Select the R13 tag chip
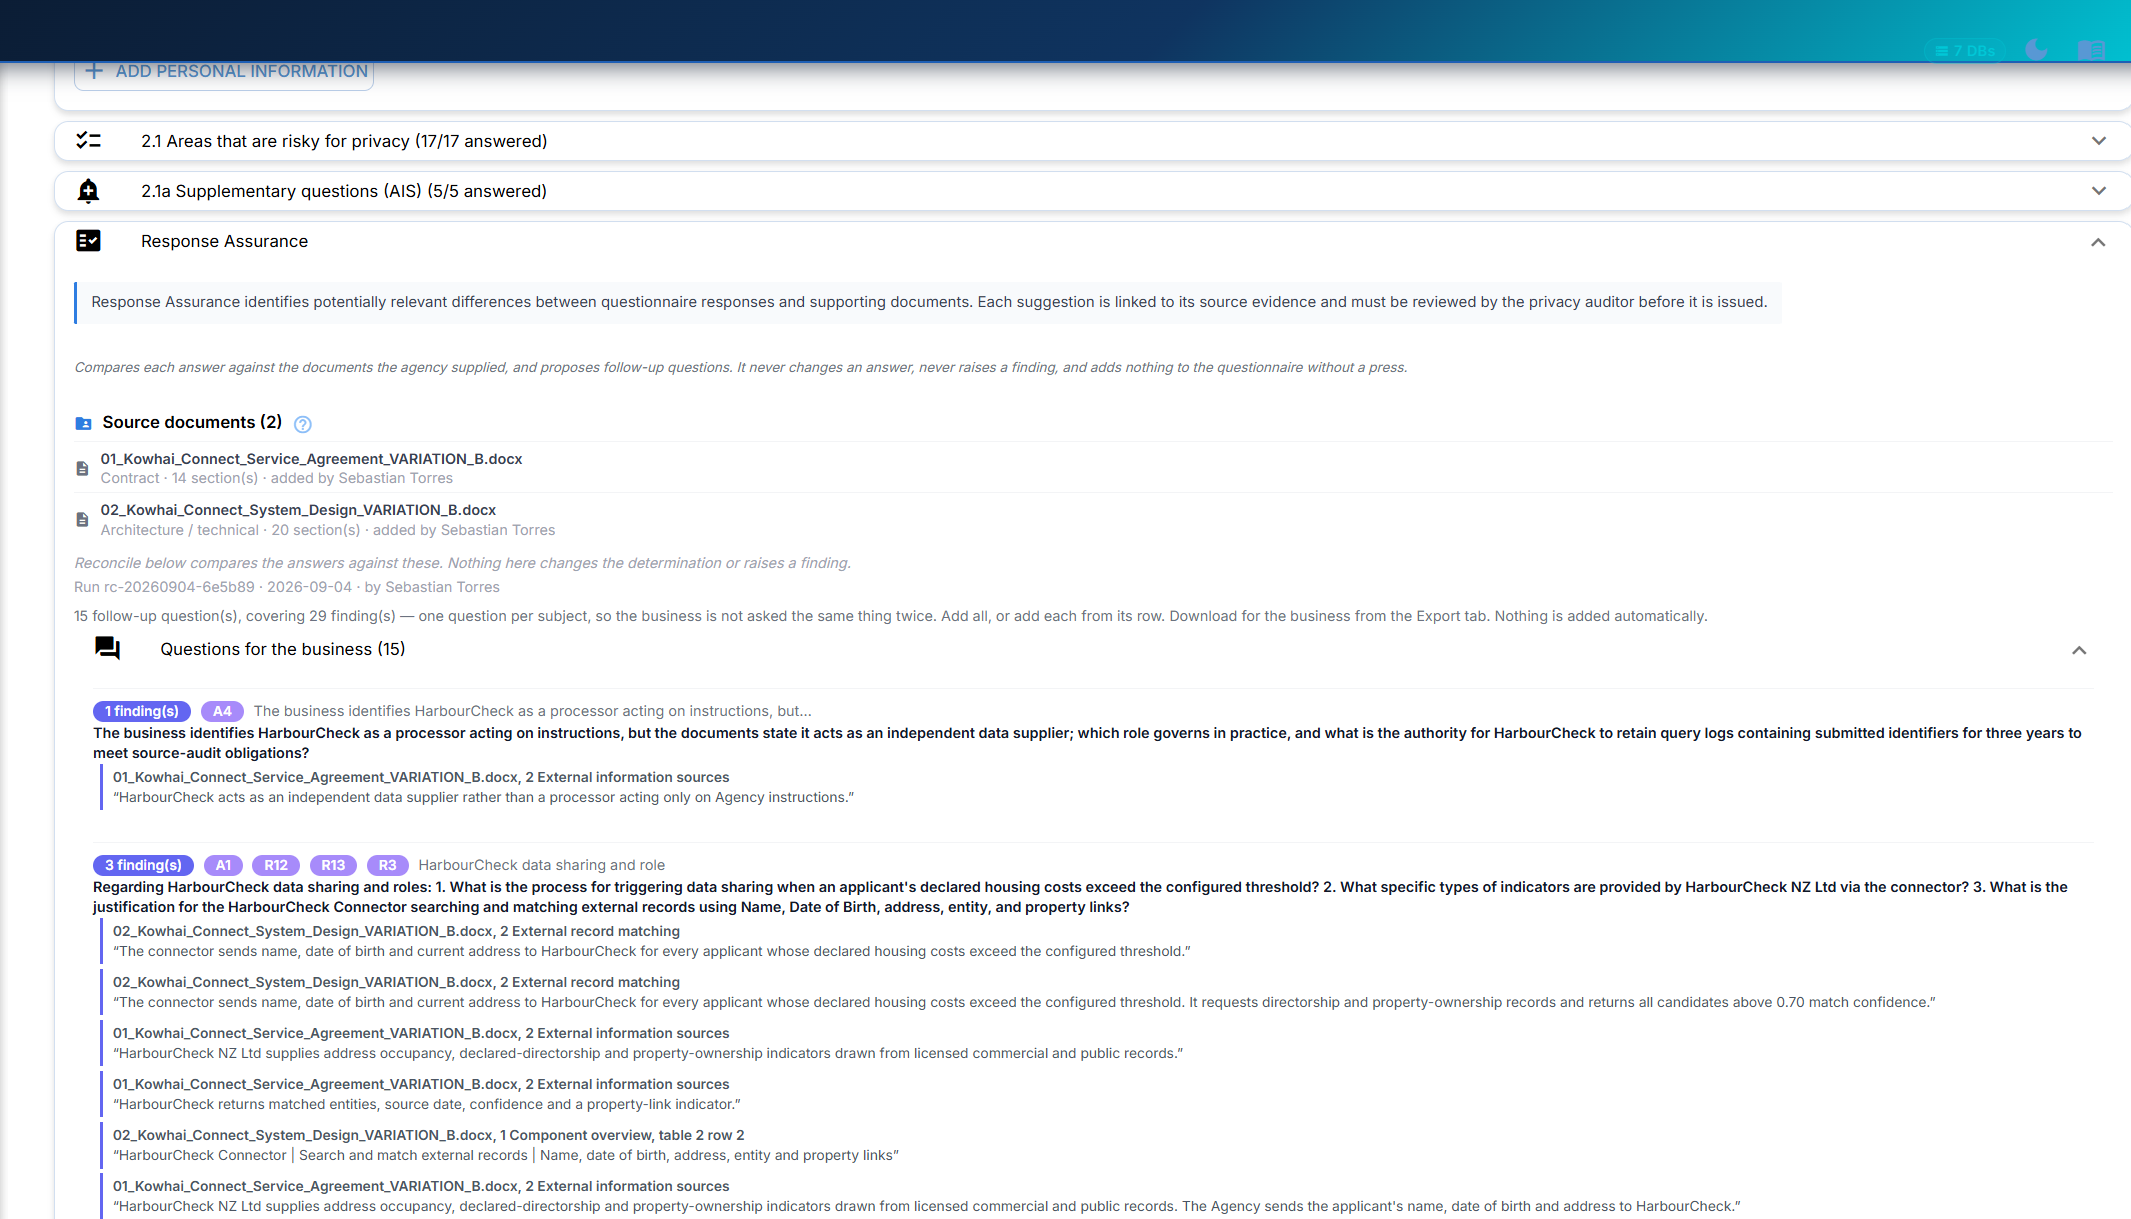Viewport: 2131px width, 1219px height. coord(333,865)
